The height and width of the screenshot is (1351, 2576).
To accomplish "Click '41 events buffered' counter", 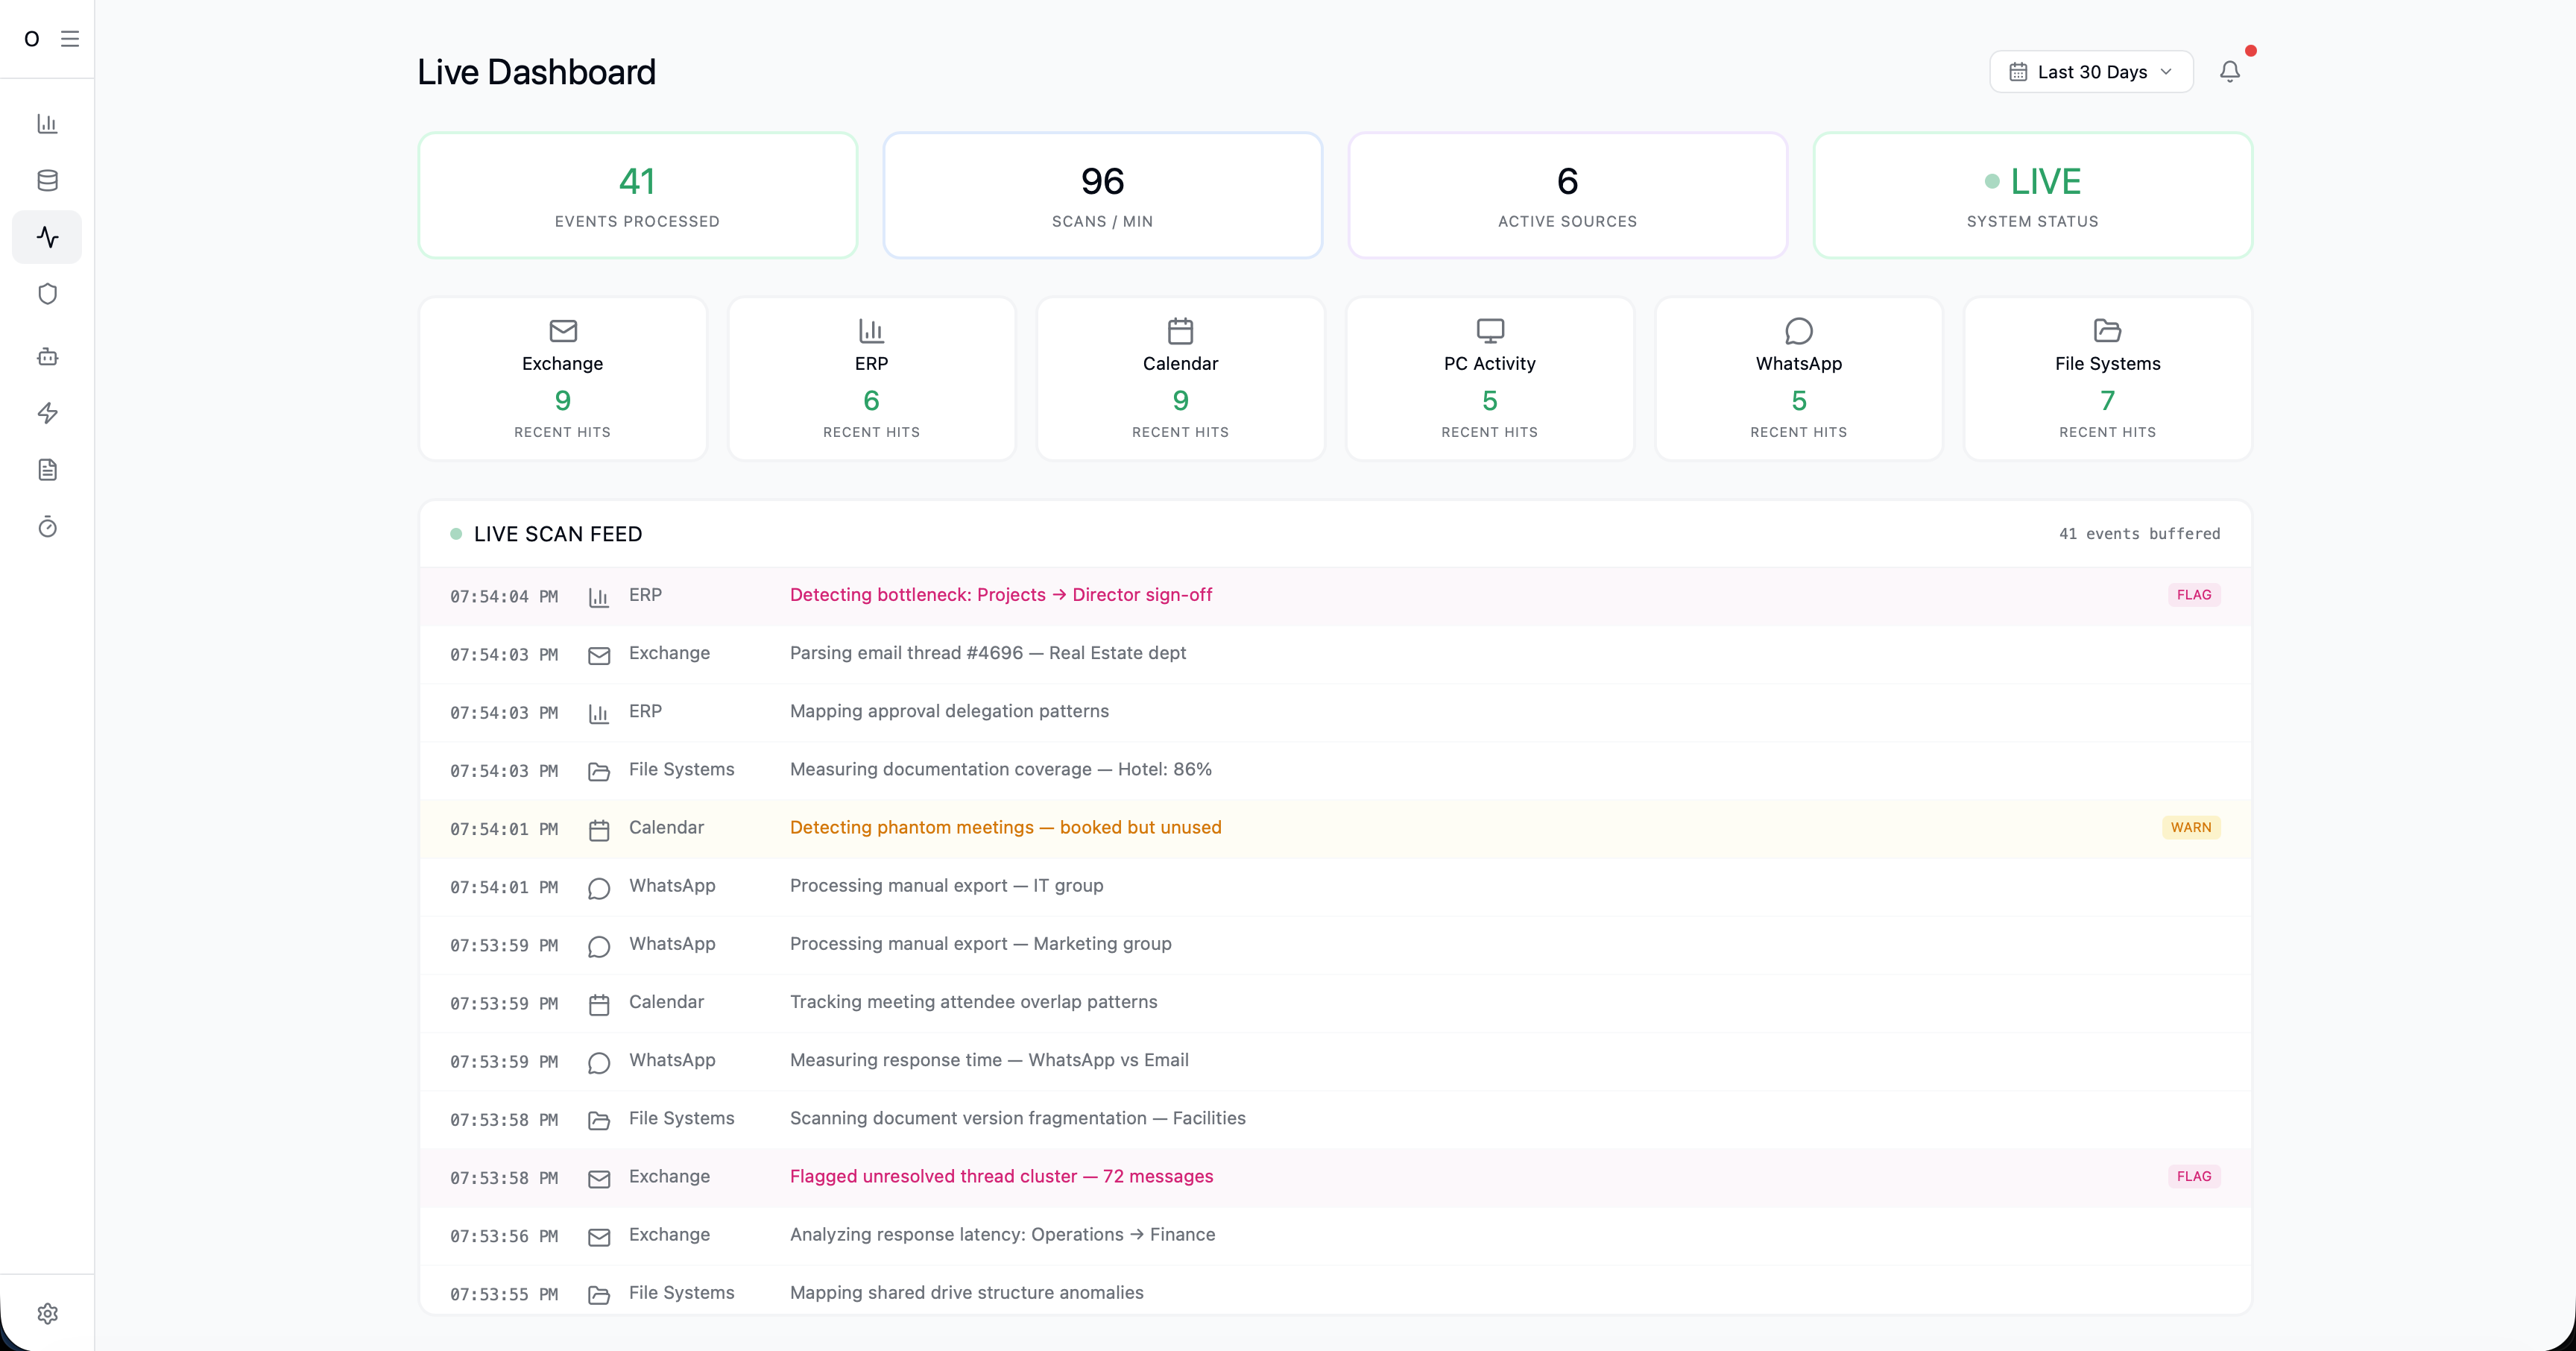I will (x=2139, y=534).
